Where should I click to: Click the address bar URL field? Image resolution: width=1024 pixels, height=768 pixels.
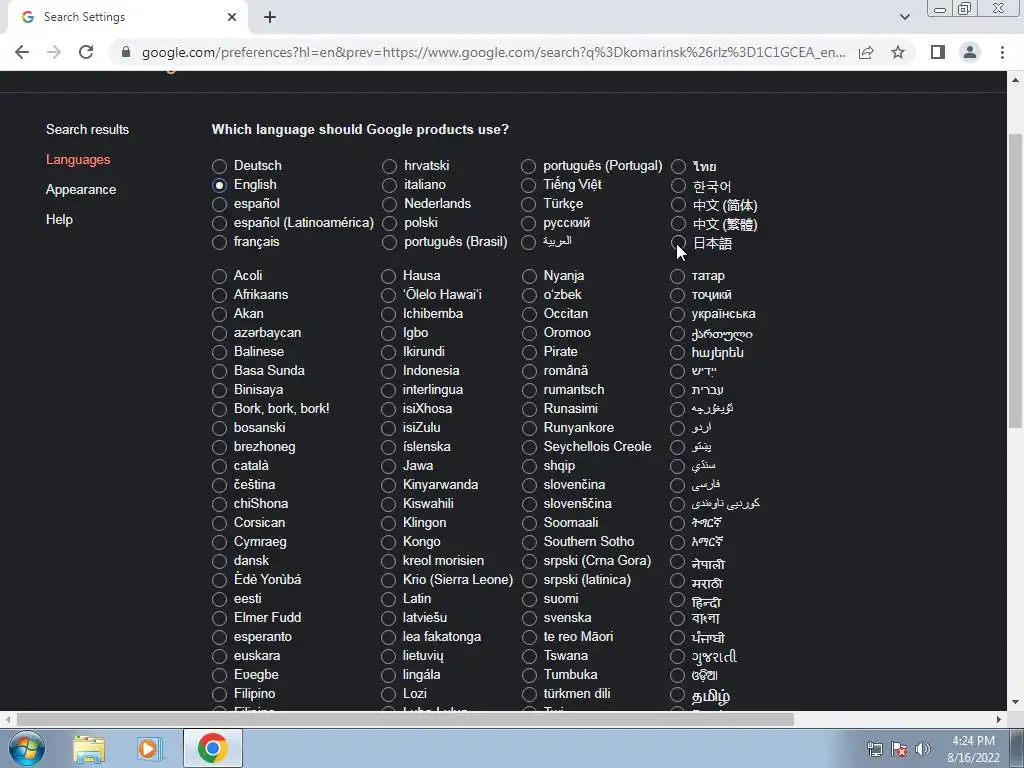[493, 52]
